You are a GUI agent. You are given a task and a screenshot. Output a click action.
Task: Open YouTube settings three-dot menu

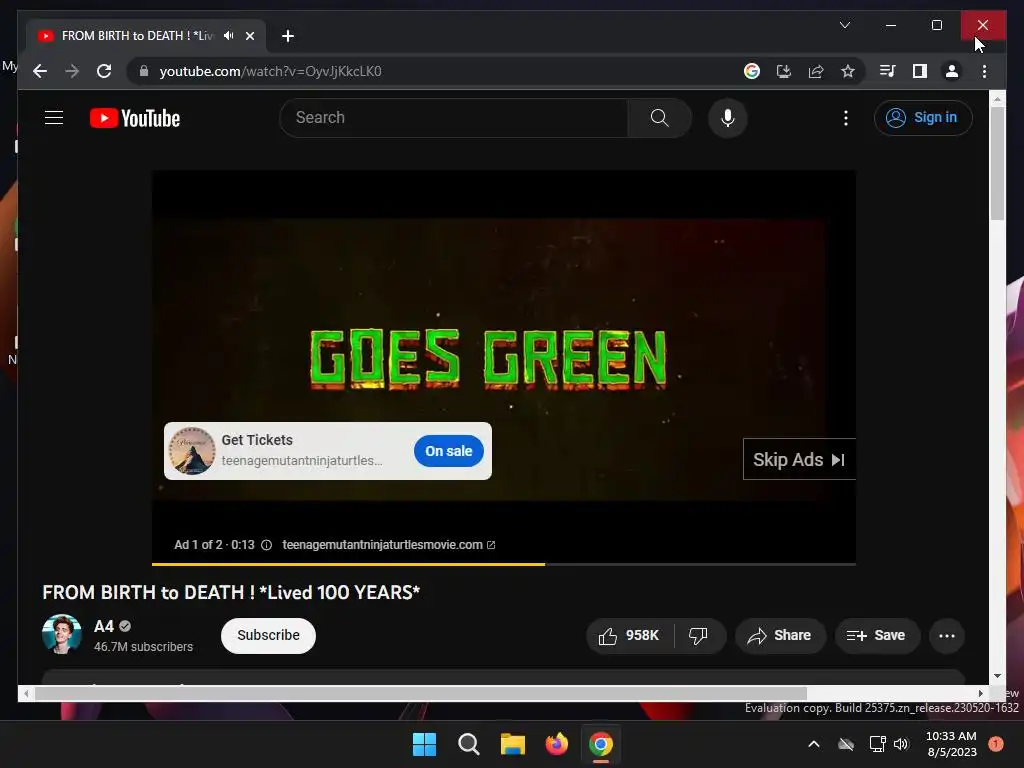click(x=846, y=118)
